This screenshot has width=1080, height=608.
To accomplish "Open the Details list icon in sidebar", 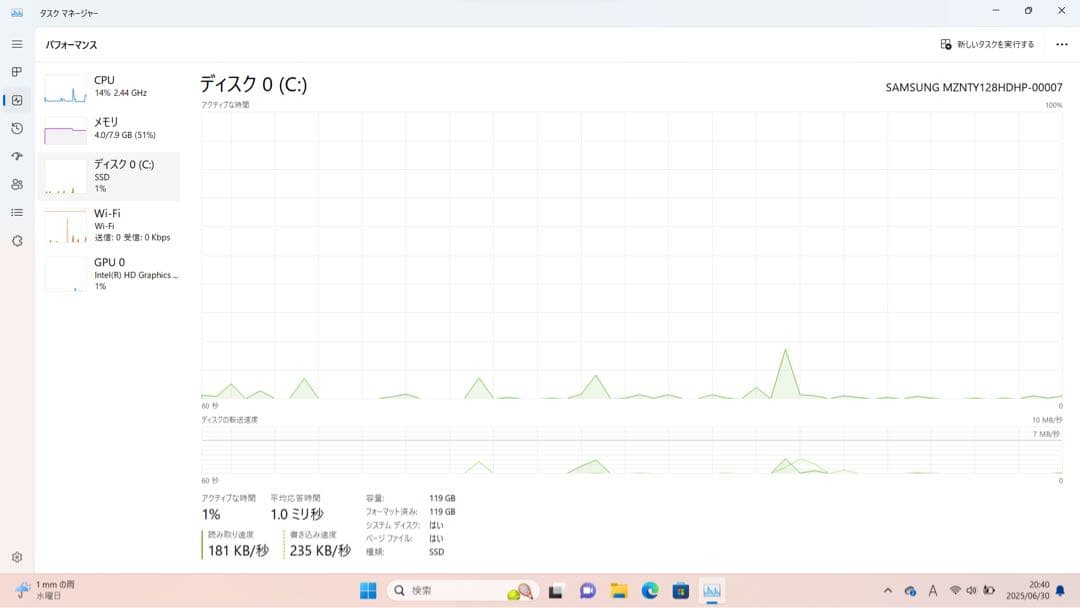I will click(17, 212).
